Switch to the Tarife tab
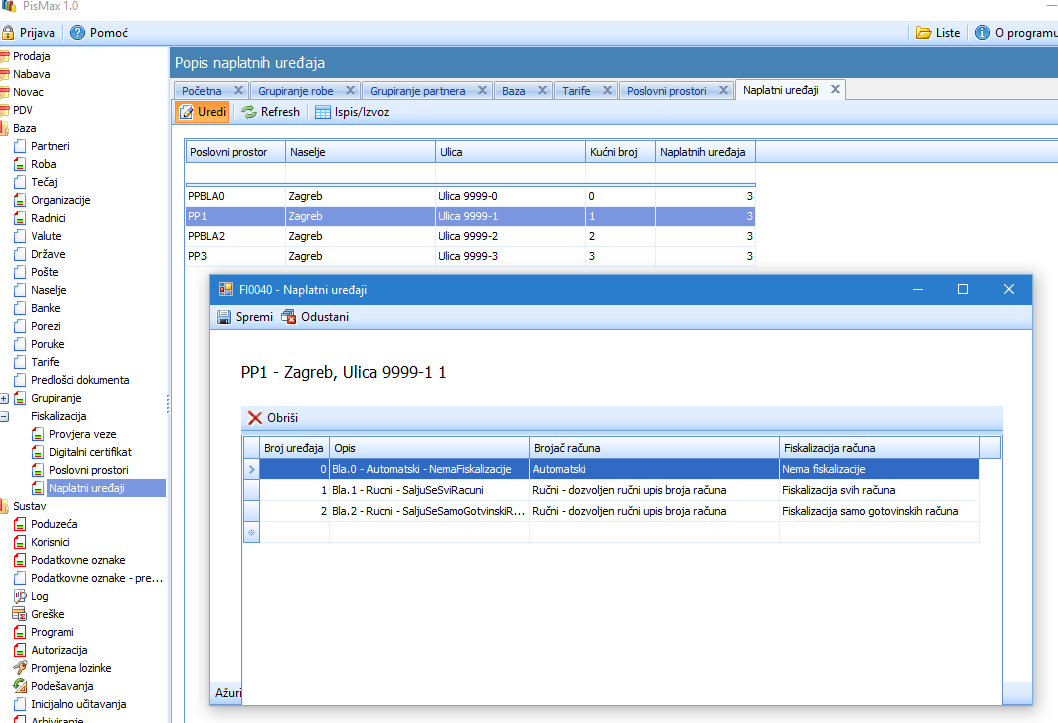The width and height of the screenshot is (1058, 723). pyautogui.click(x=576, y=91)
